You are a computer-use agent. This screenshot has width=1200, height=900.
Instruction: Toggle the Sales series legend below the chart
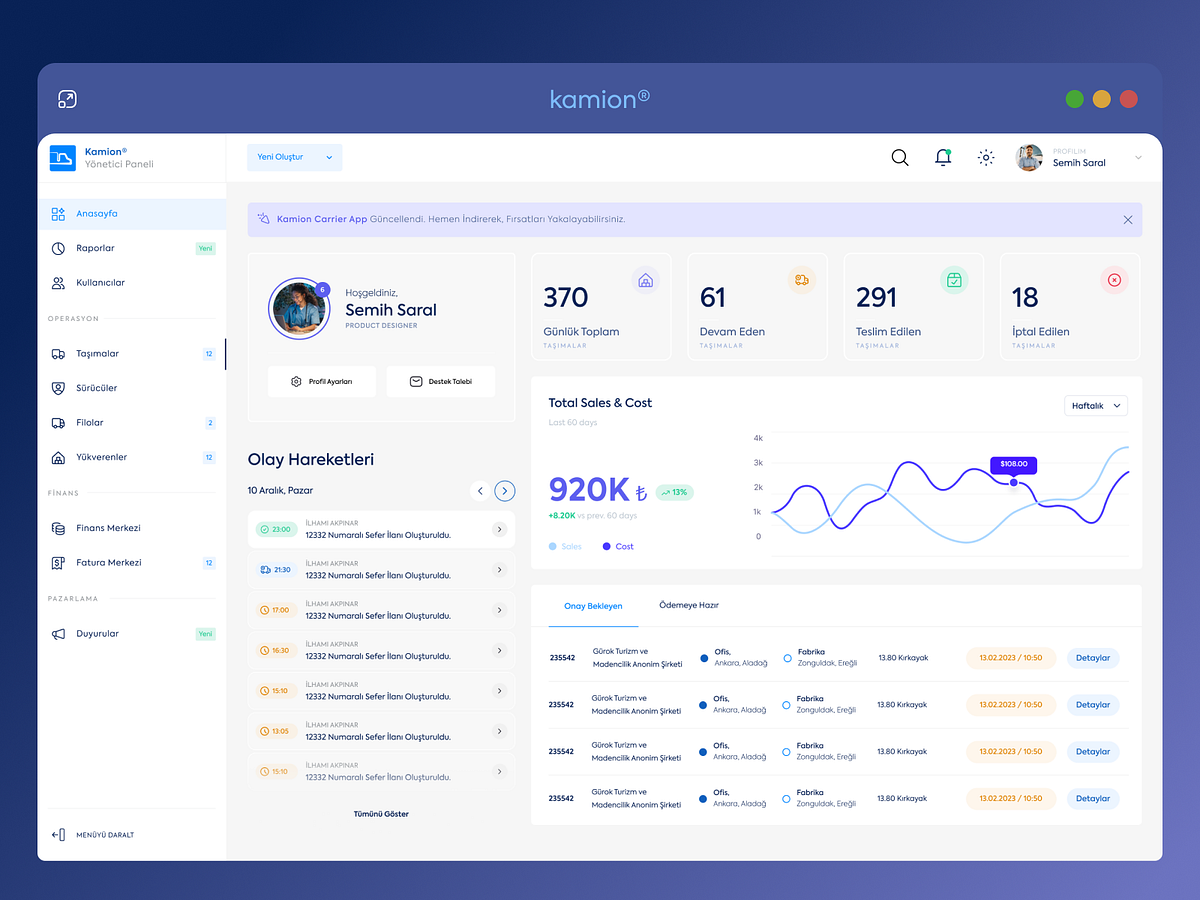[x=567, y=546]
